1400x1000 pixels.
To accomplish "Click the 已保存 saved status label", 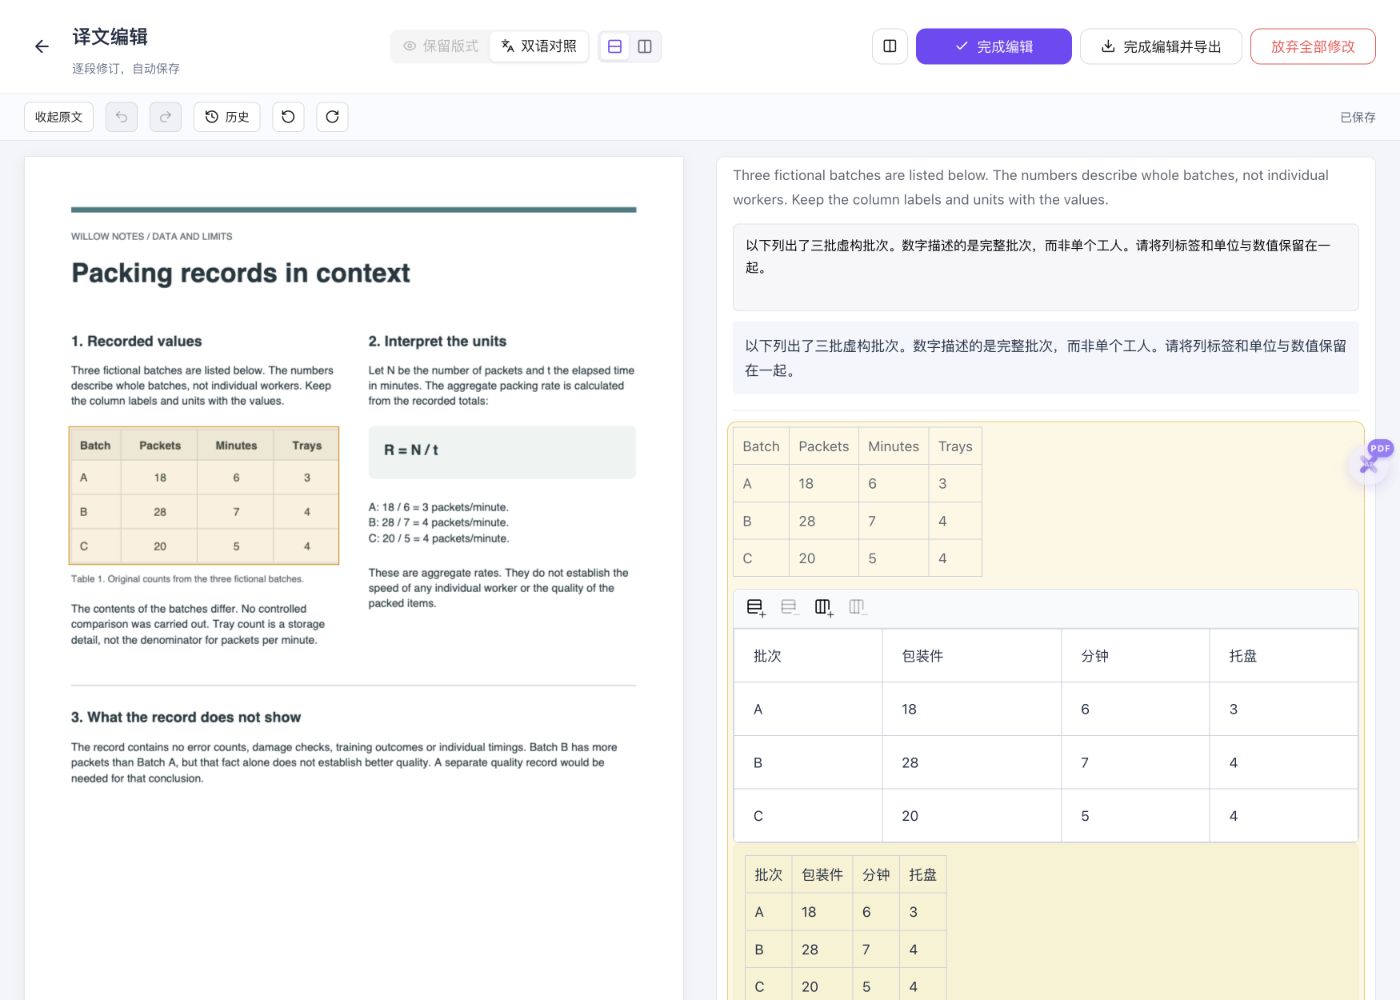I will pyautogui.click(x=1357, y=117).
